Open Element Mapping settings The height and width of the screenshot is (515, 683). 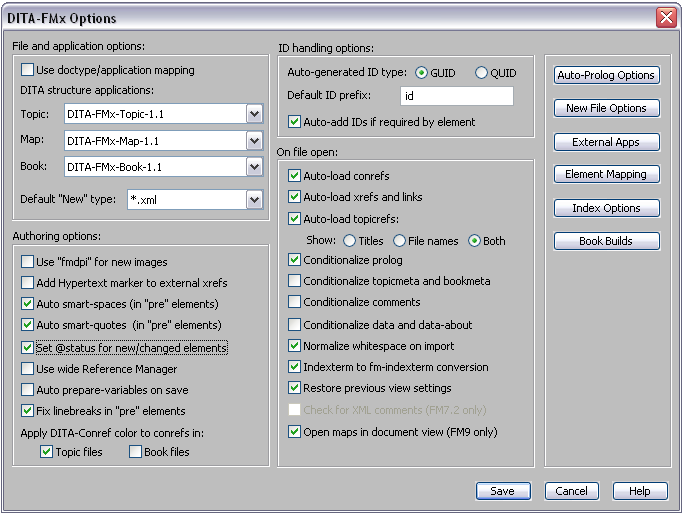(606, 174)
